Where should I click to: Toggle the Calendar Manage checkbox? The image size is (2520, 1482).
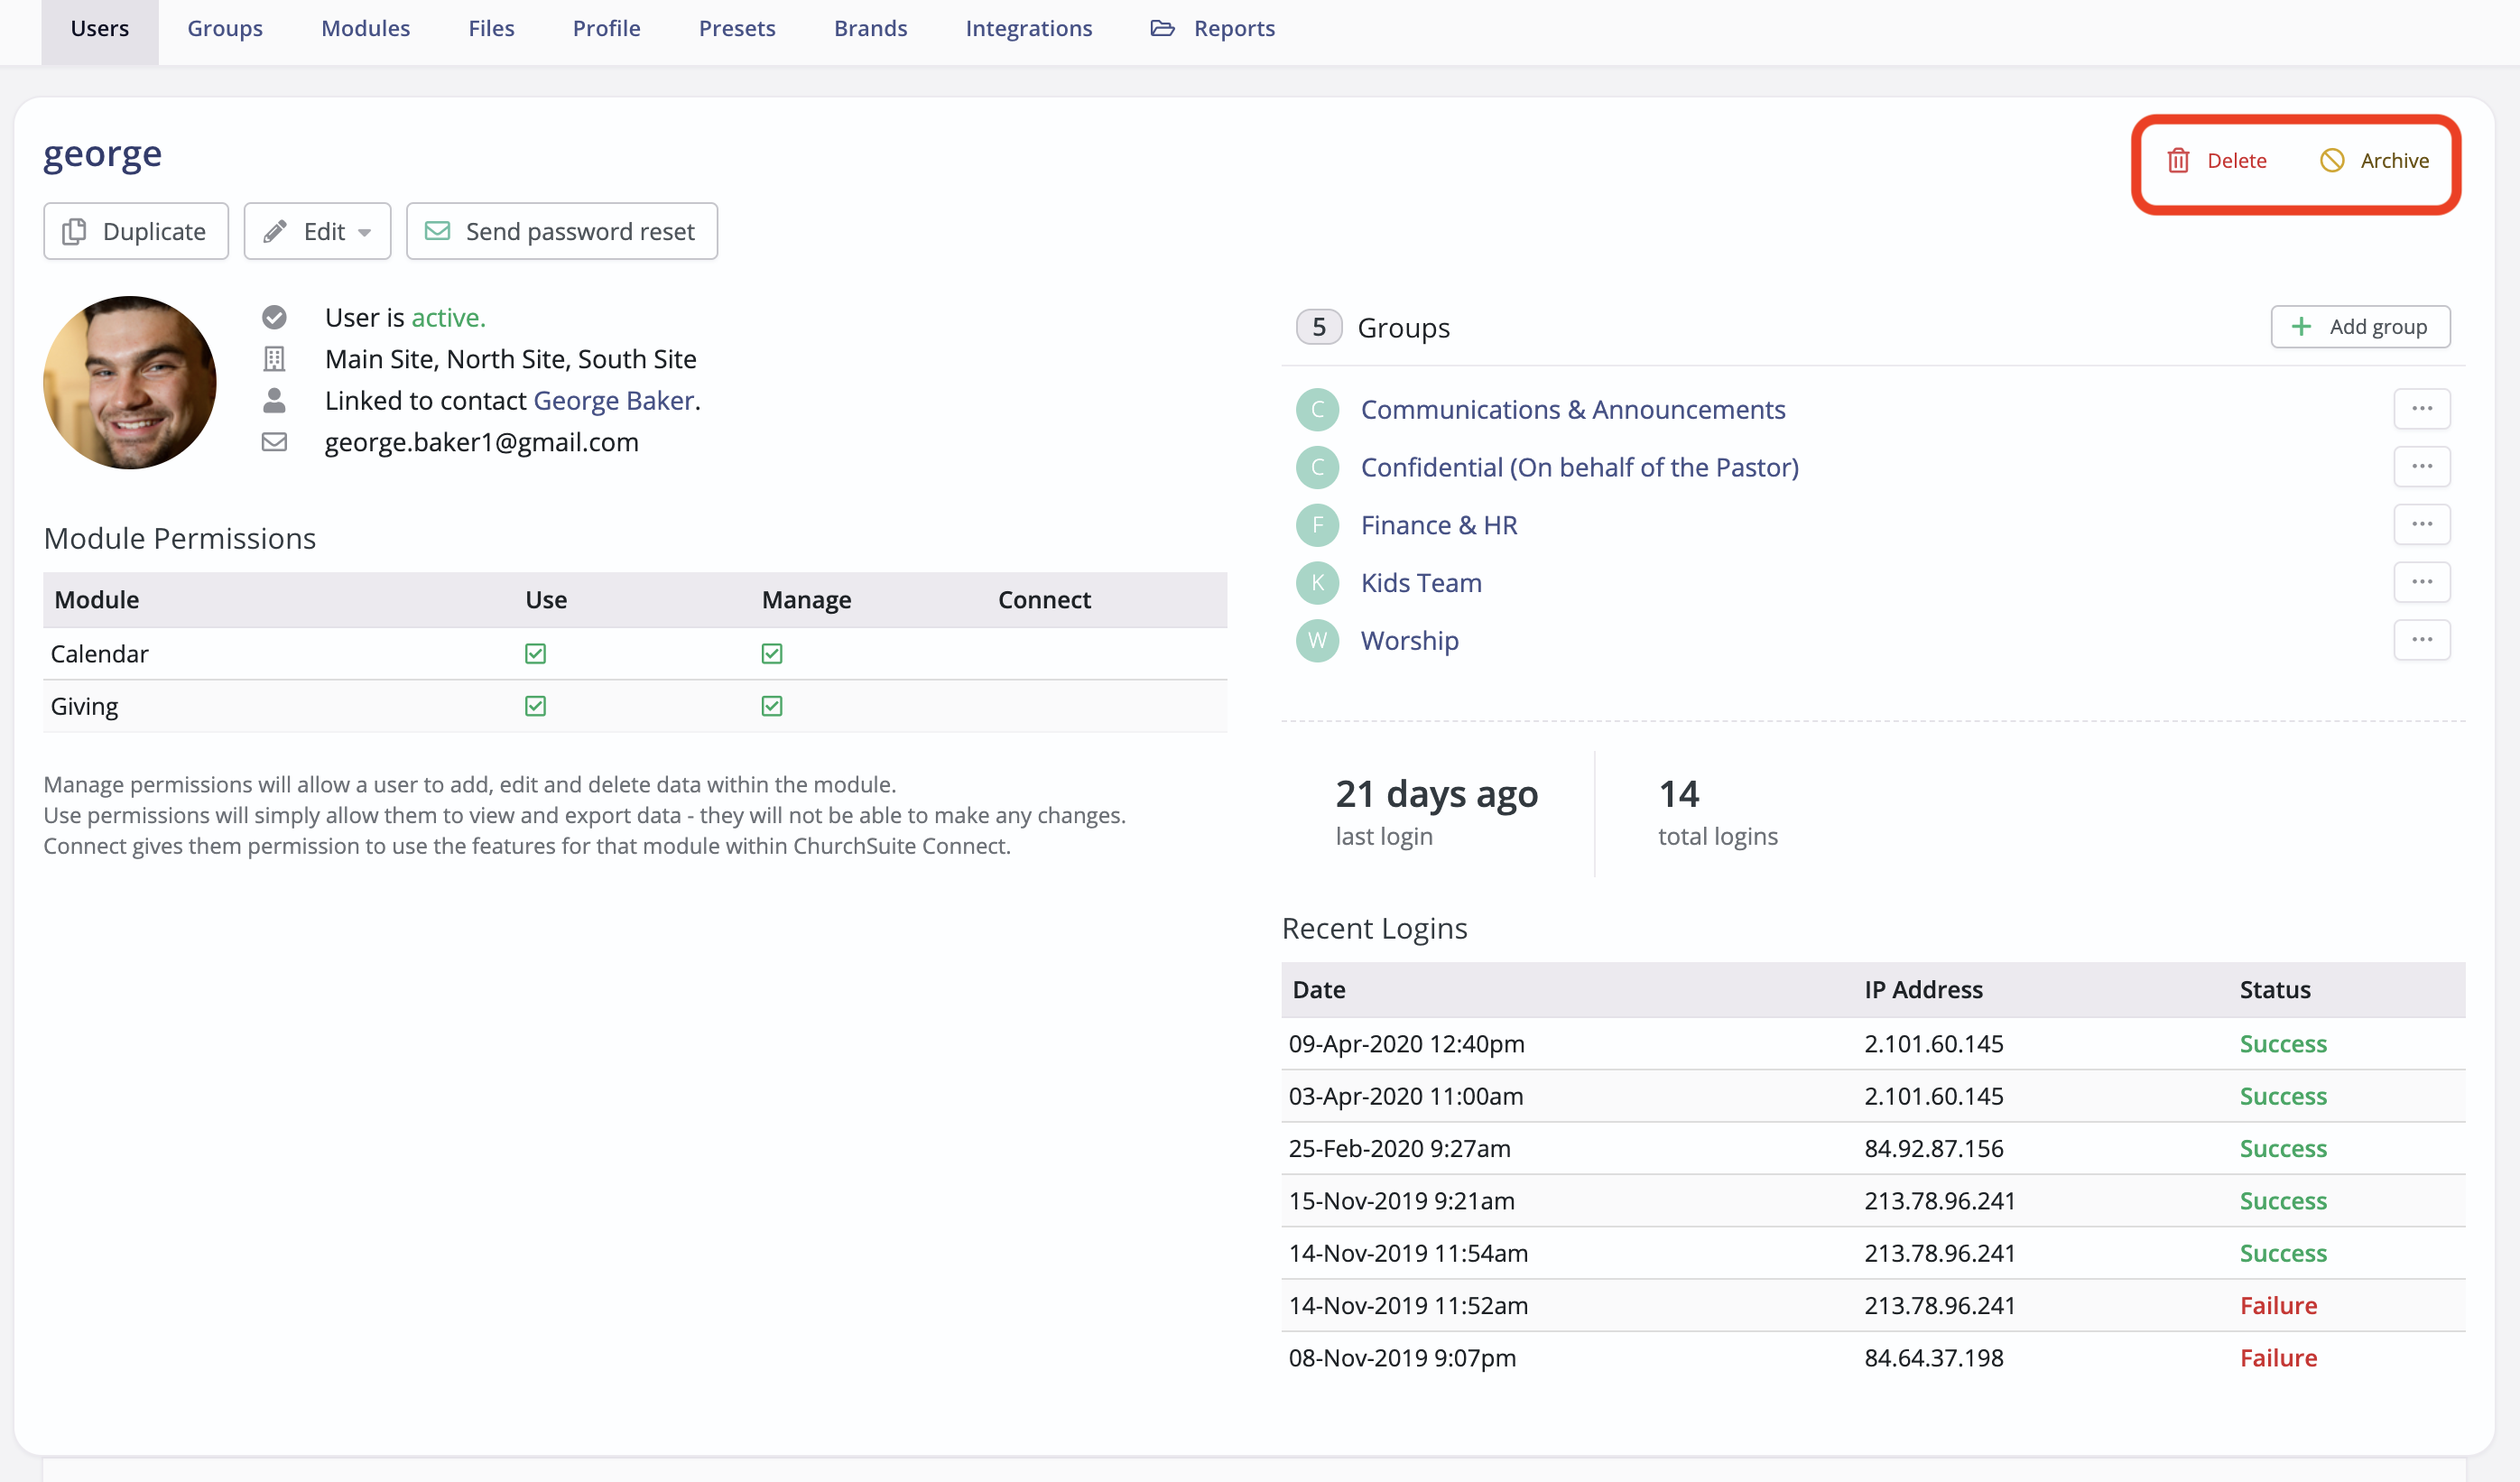point(771,654)
